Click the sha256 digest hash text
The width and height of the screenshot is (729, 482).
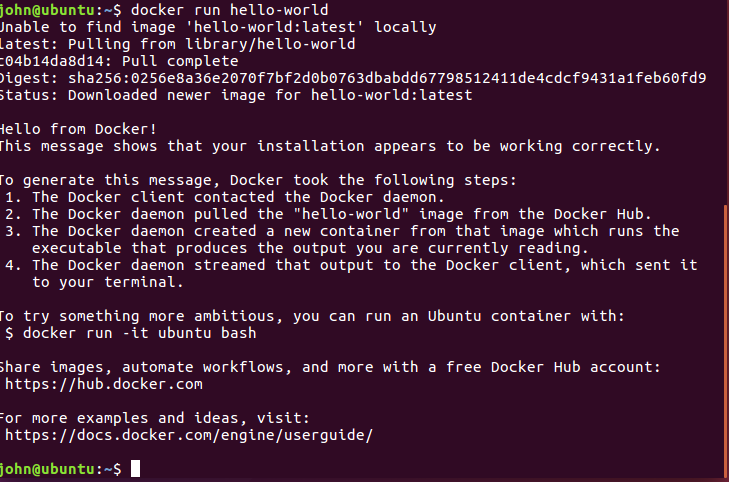point(386,78)
